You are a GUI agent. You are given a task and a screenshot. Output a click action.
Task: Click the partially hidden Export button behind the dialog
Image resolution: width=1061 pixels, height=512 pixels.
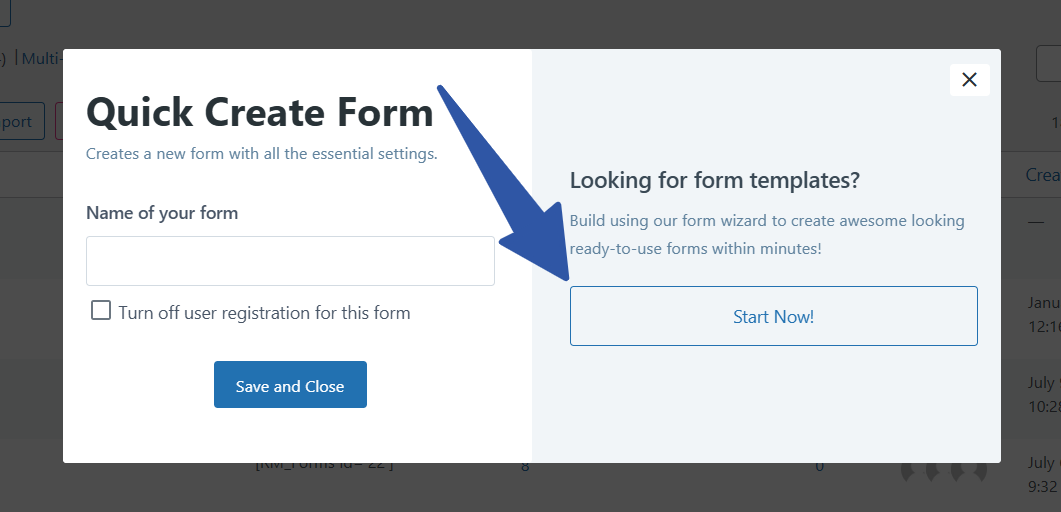(x=20, y=121)
